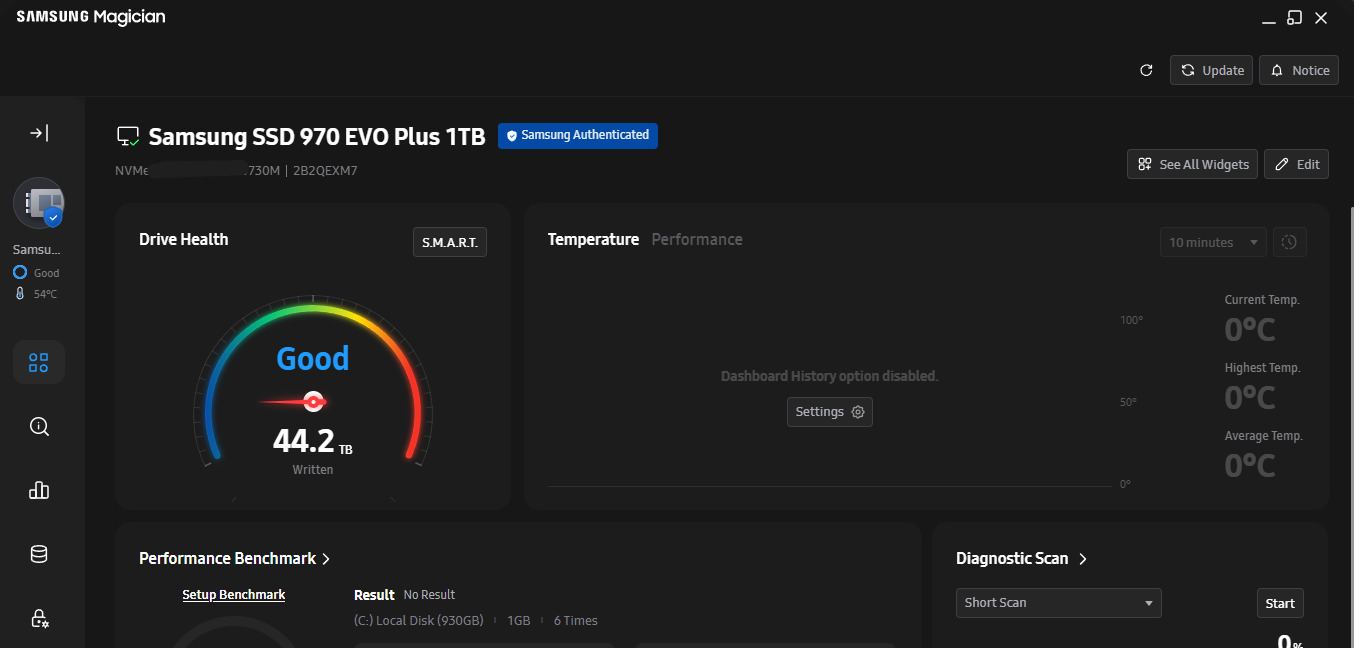
Task: Select the Samsung drive thumbnail in sidebar
Action: tap(39, 203)
